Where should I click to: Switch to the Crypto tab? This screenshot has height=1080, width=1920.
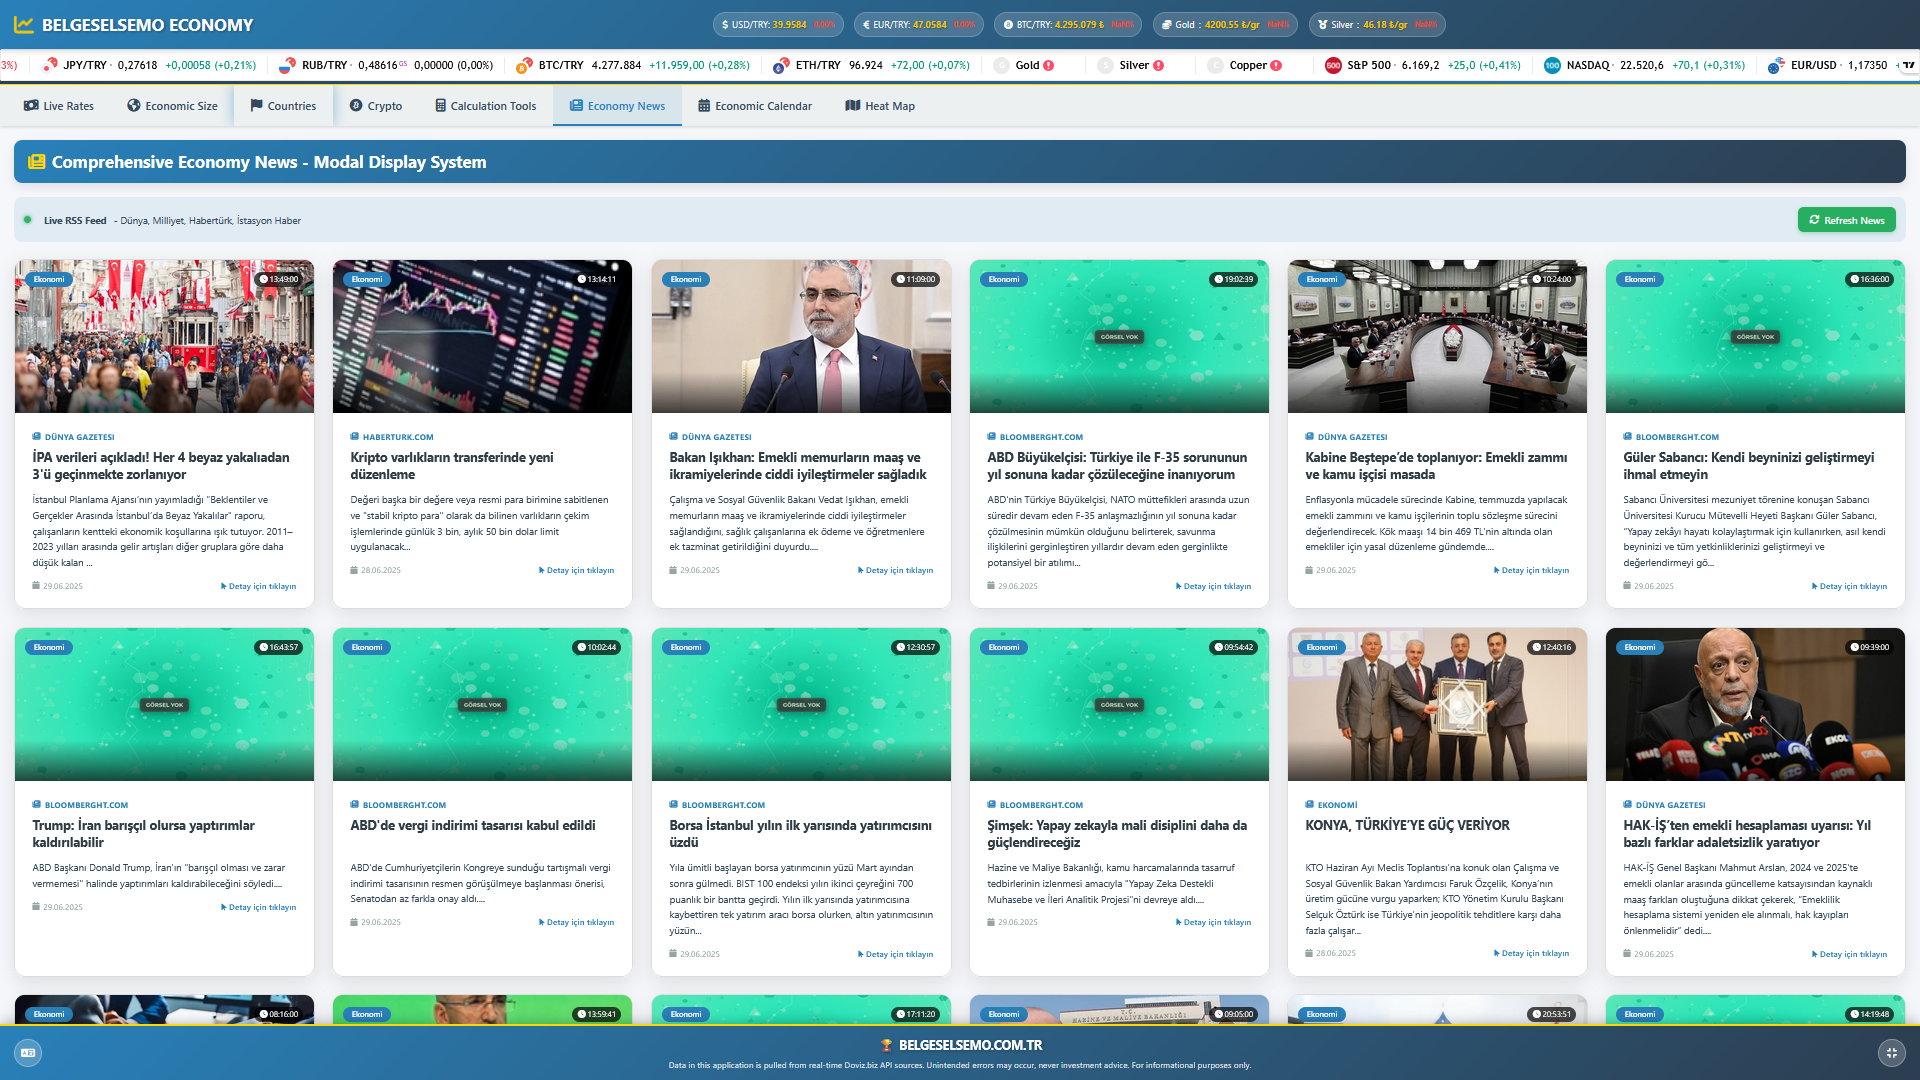click(x=376, y=106)
